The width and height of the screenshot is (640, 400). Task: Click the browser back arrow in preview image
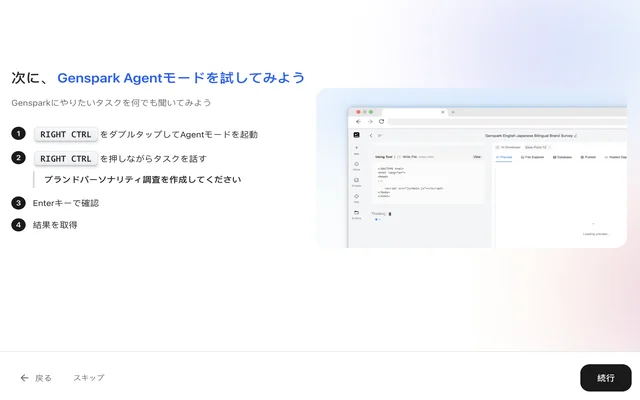click(358, 122)
